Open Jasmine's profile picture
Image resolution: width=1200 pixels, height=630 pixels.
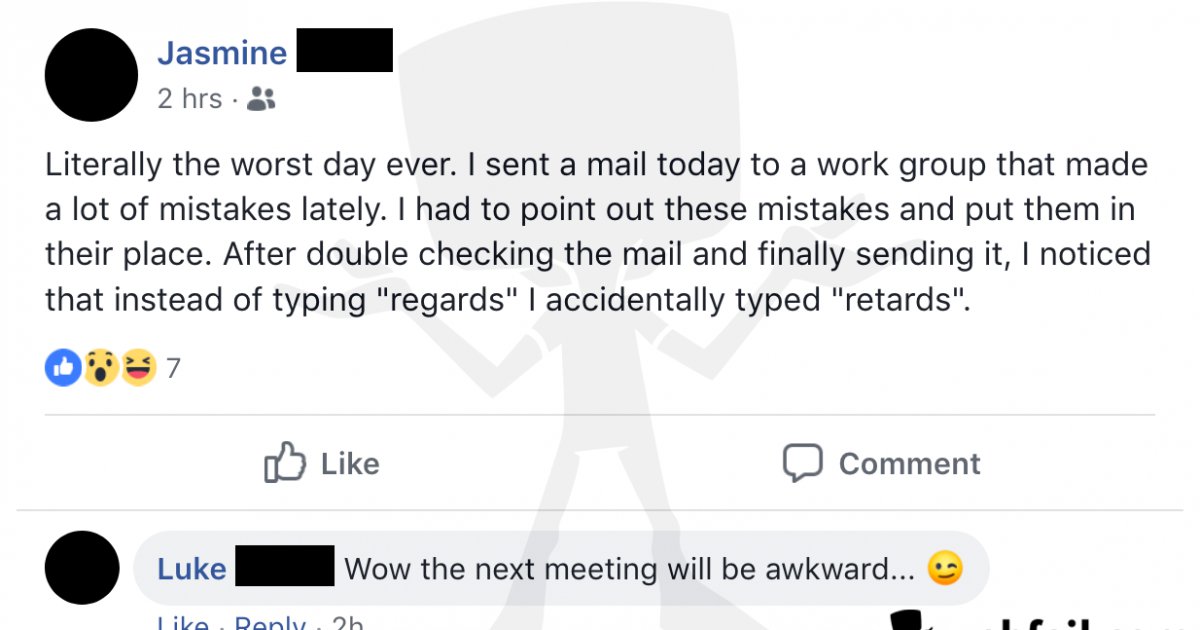pyautogui.click(x=92, y=75)
